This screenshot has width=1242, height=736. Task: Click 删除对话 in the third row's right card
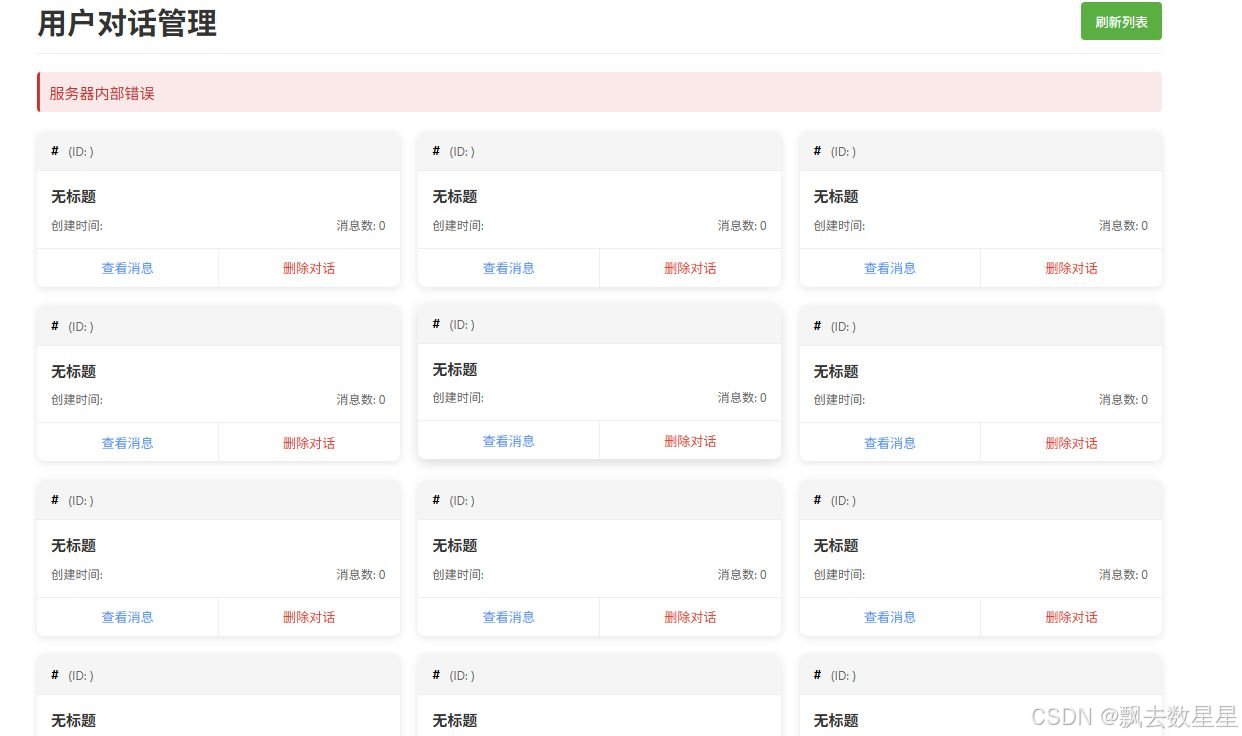coord(1071,617)
